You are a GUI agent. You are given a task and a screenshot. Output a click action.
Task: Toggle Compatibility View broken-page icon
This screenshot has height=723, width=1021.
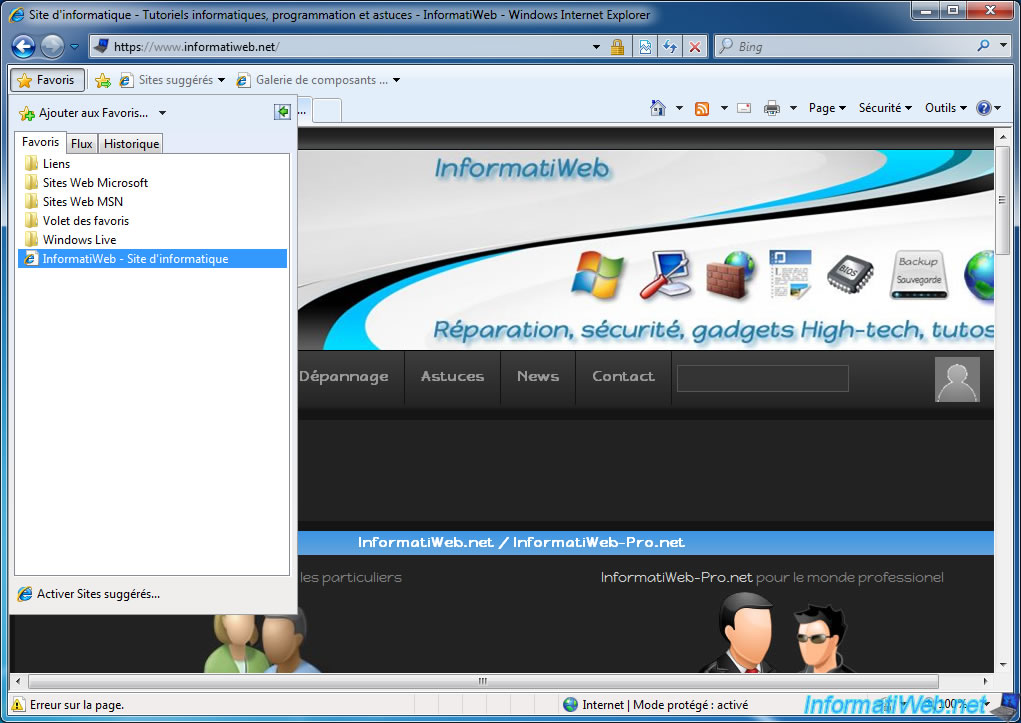click(x=645, y=47)
